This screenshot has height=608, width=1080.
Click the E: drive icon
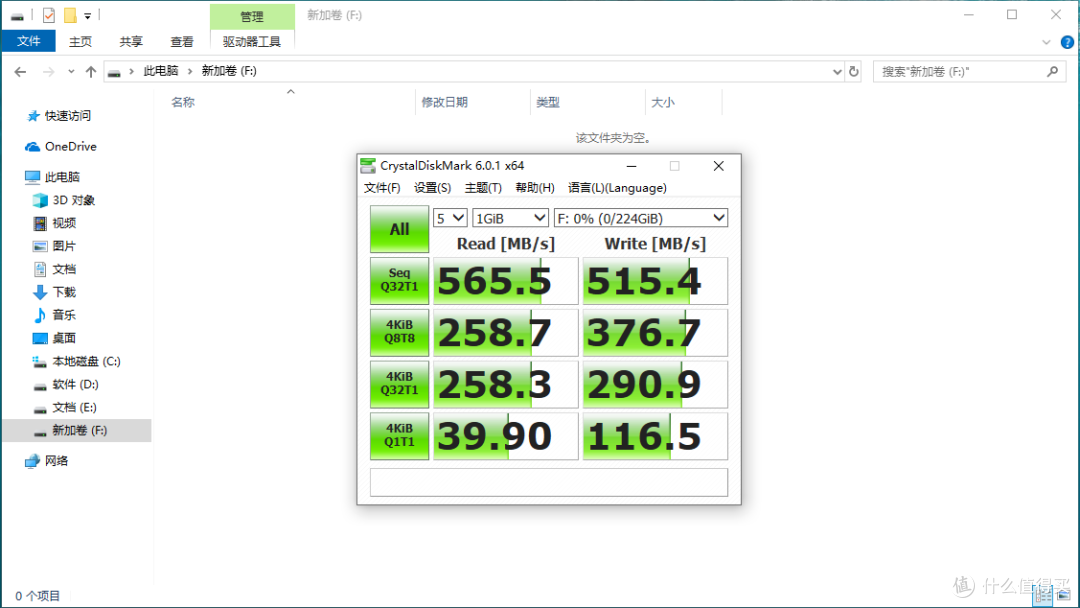(x=40, y=408)
